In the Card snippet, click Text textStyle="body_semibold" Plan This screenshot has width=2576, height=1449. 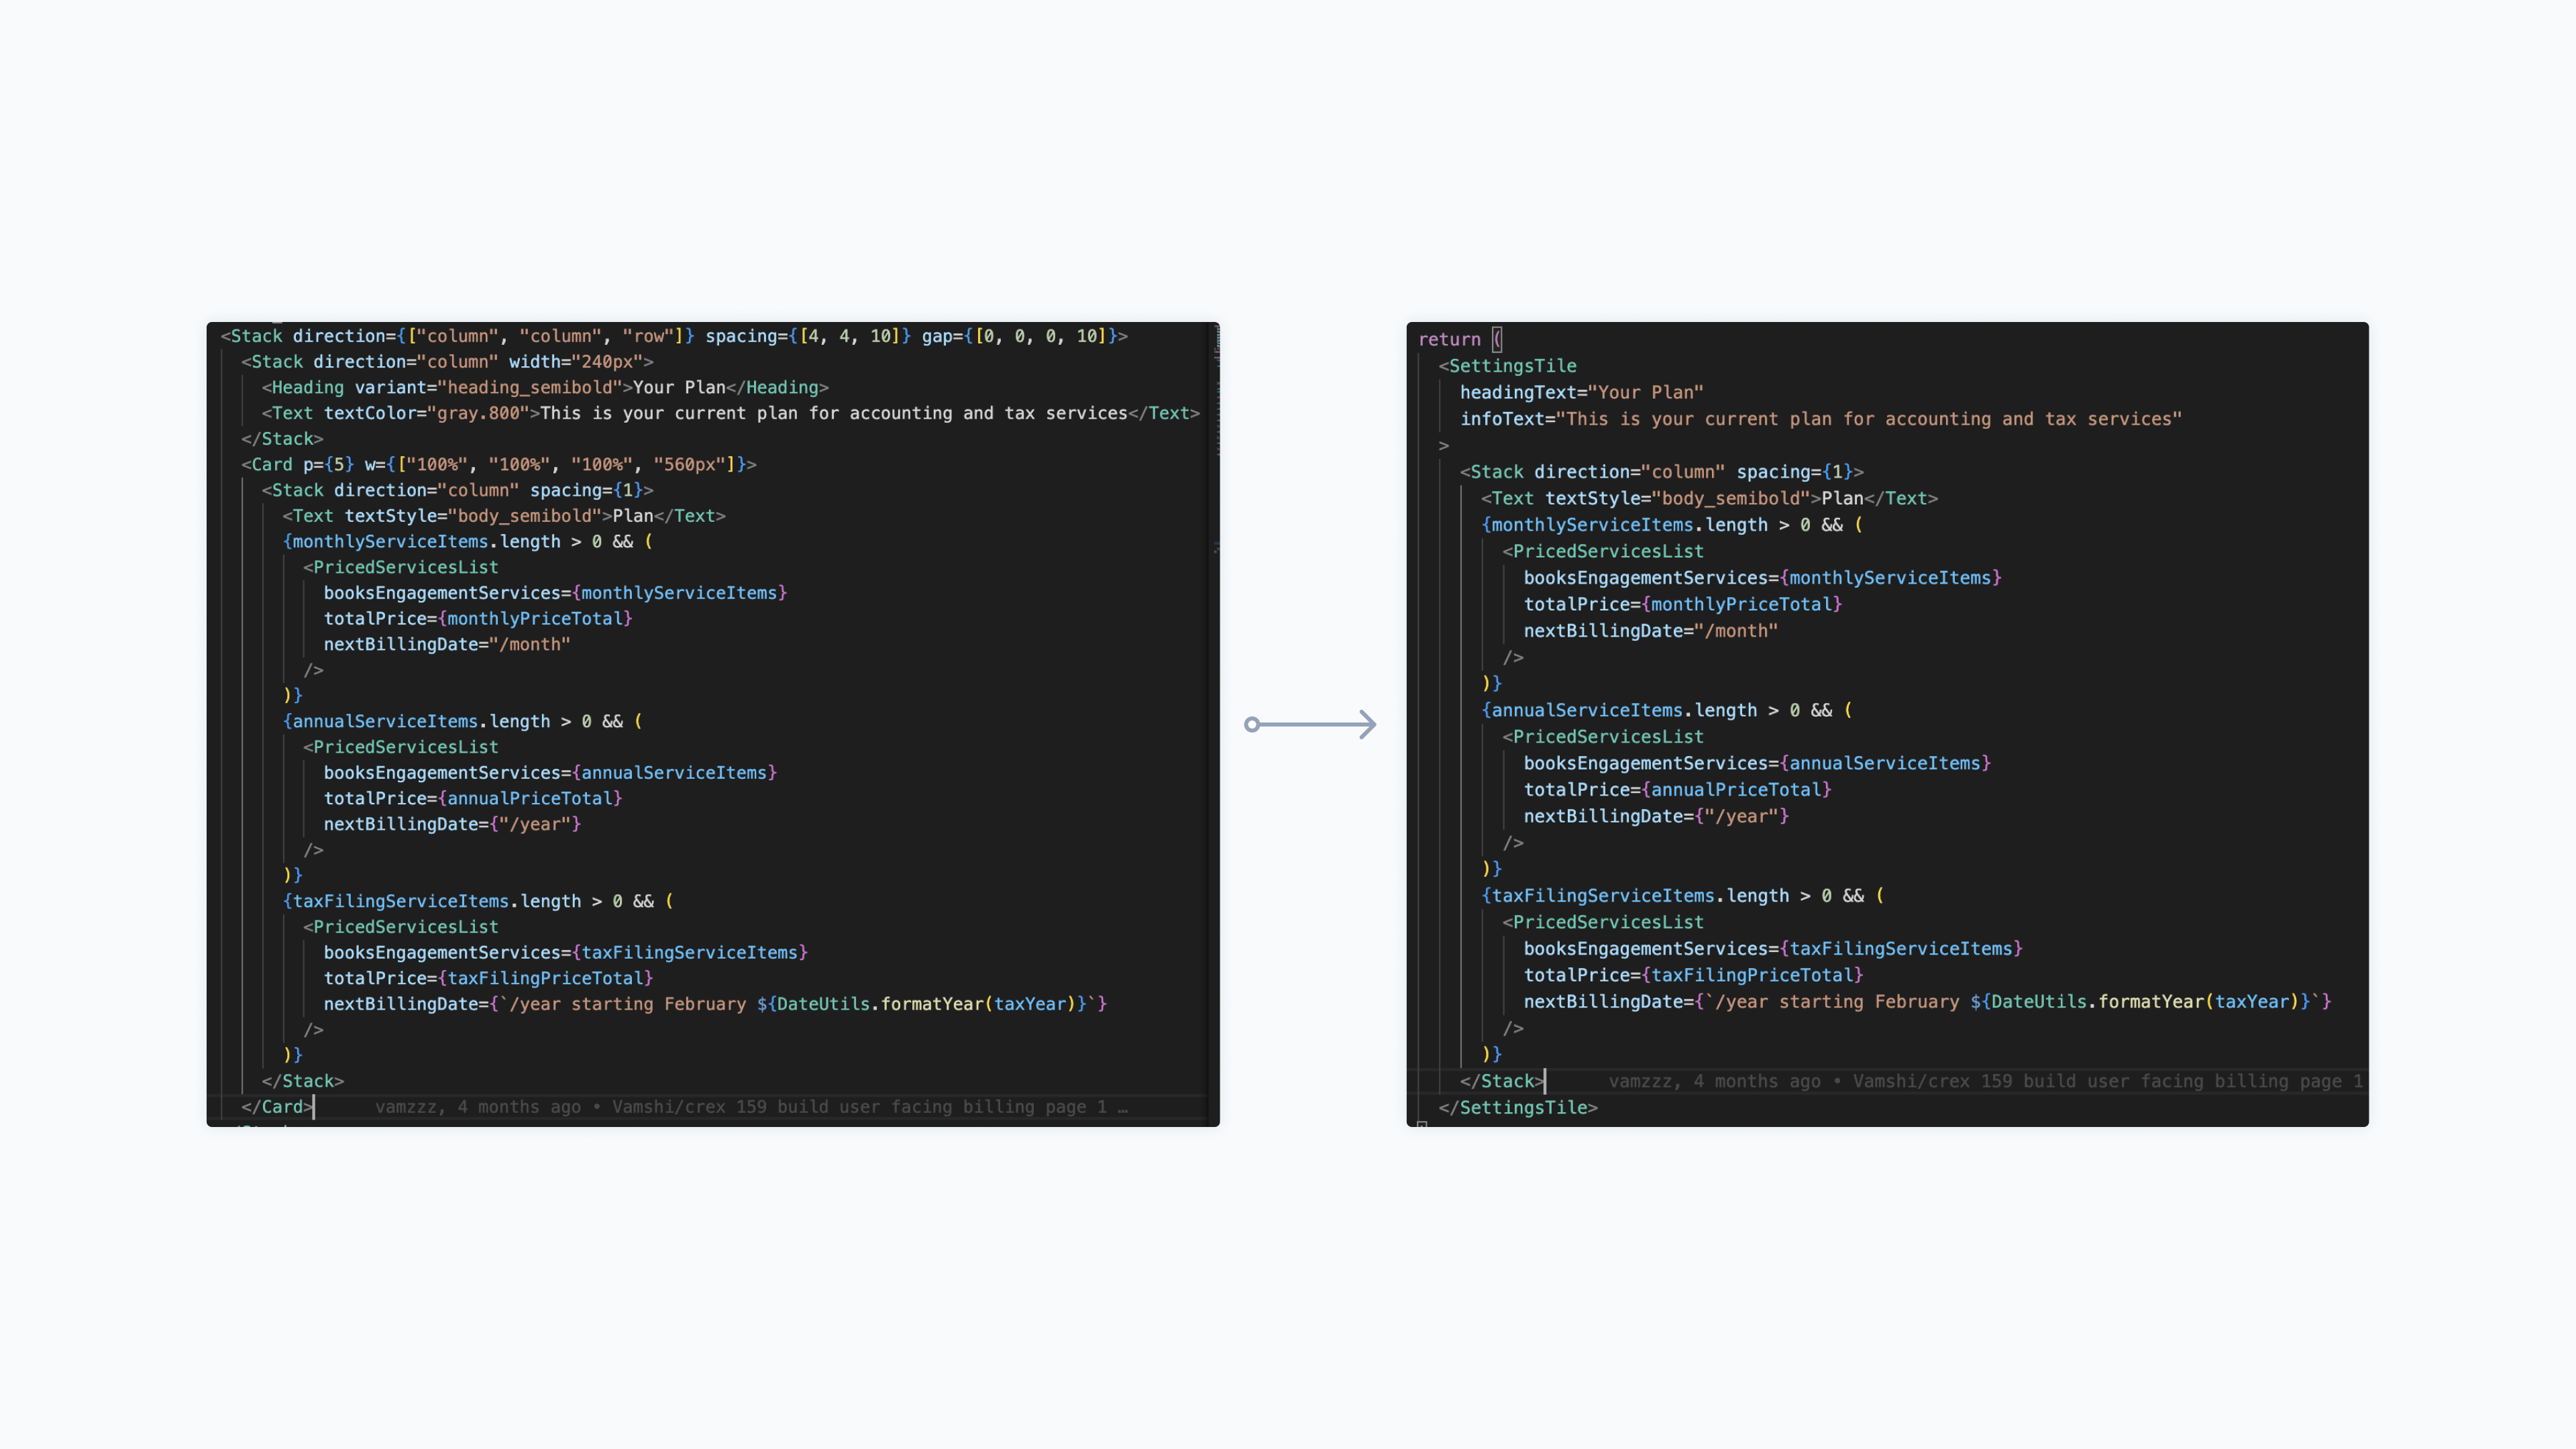504,516
